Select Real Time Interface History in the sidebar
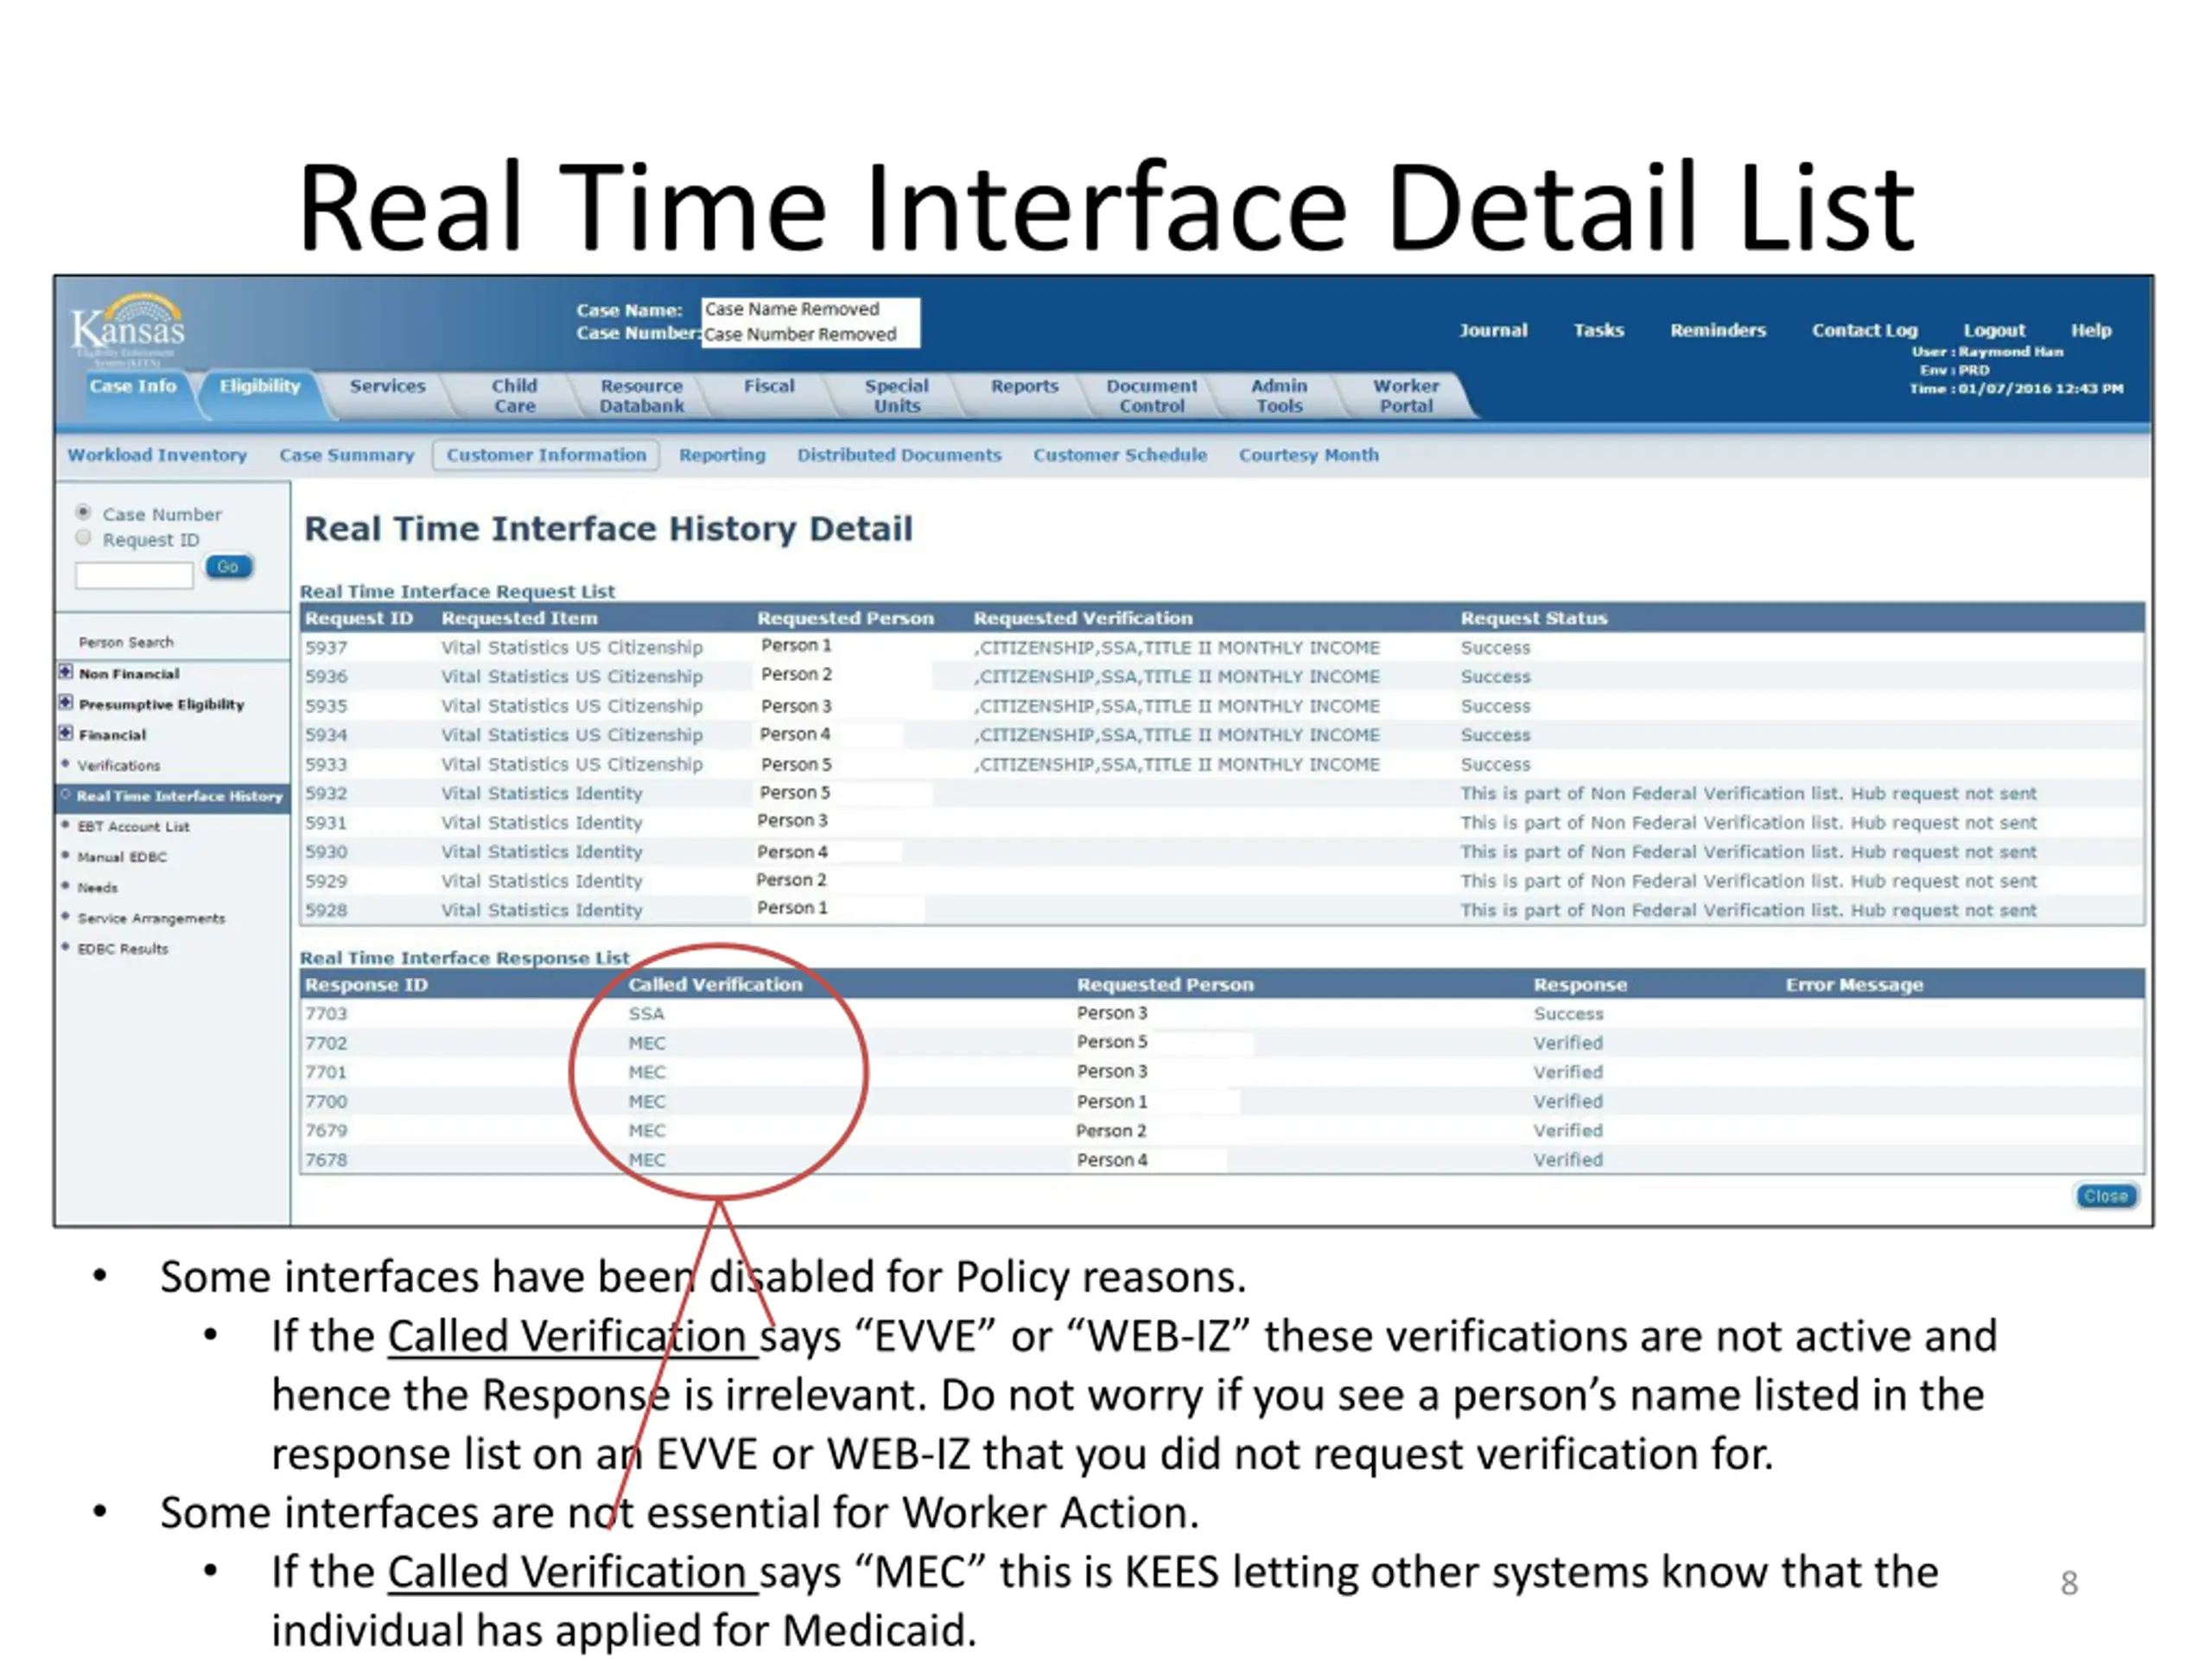Screen dimensions: 2212x1659 click(179, 796)
